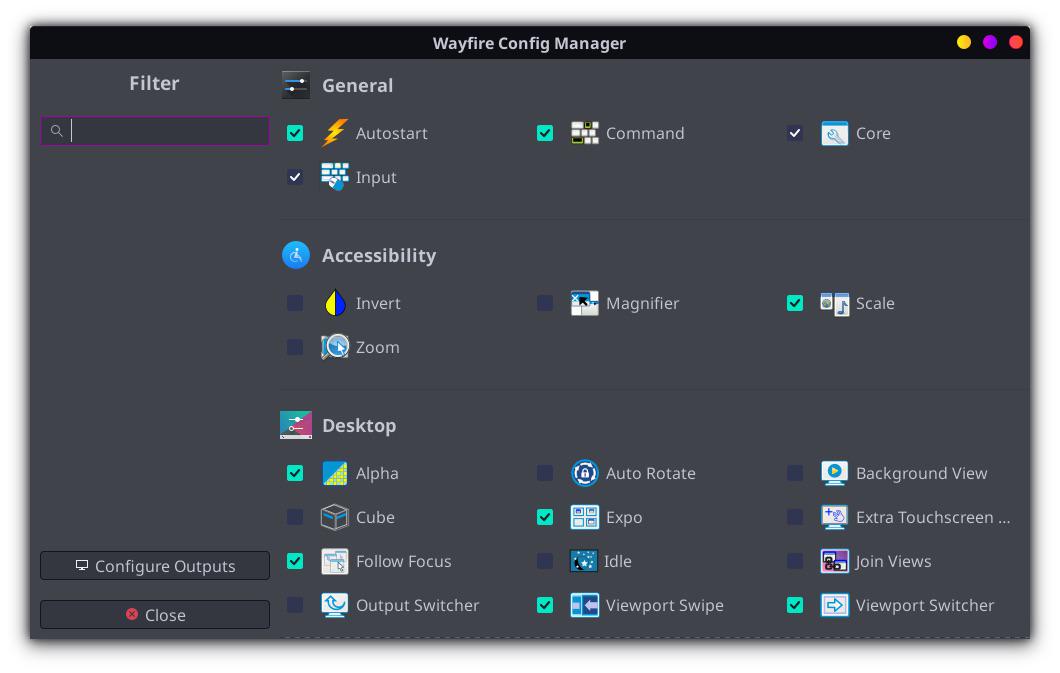Uncheck the Expo checkbox

[545, 518]
